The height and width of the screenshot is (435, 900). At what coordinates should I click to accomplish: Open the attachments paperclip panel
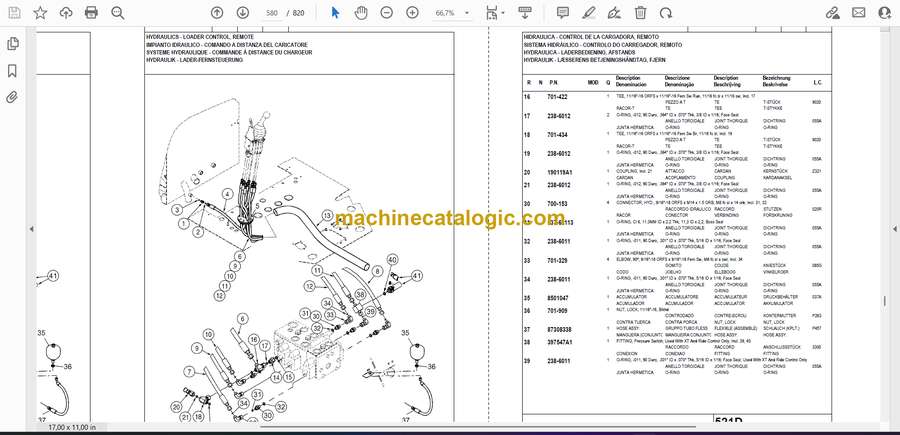pyautogui.click(x=12, y=98)
